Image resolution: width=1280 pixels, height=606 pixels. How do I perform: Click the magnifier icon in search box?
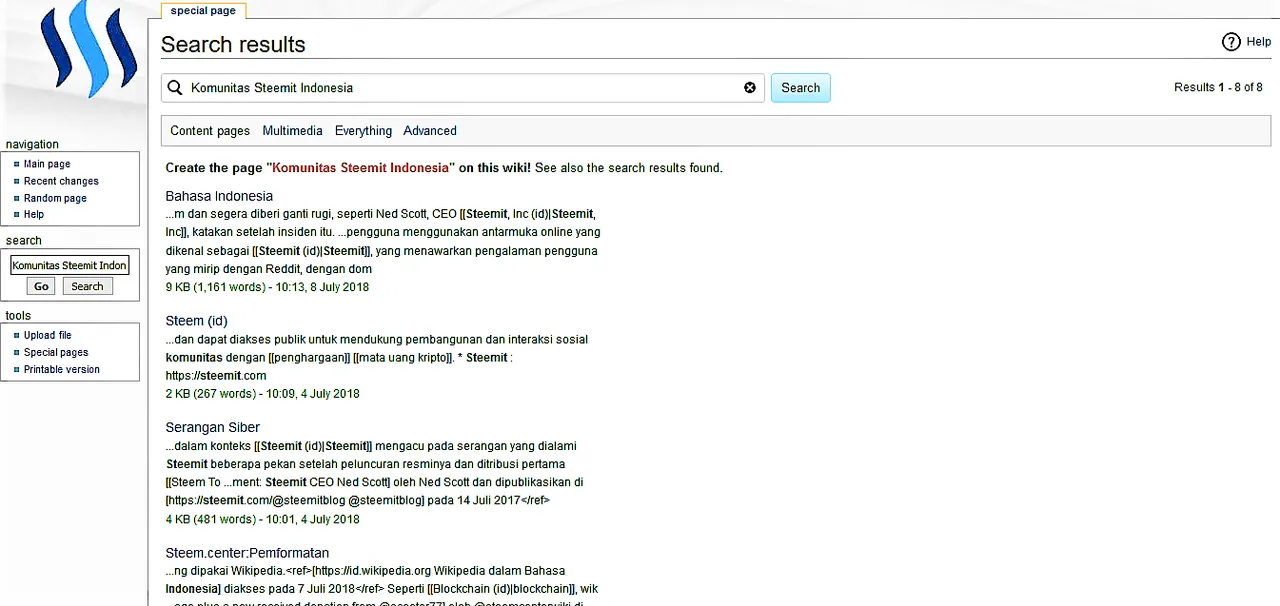point(175,88)
